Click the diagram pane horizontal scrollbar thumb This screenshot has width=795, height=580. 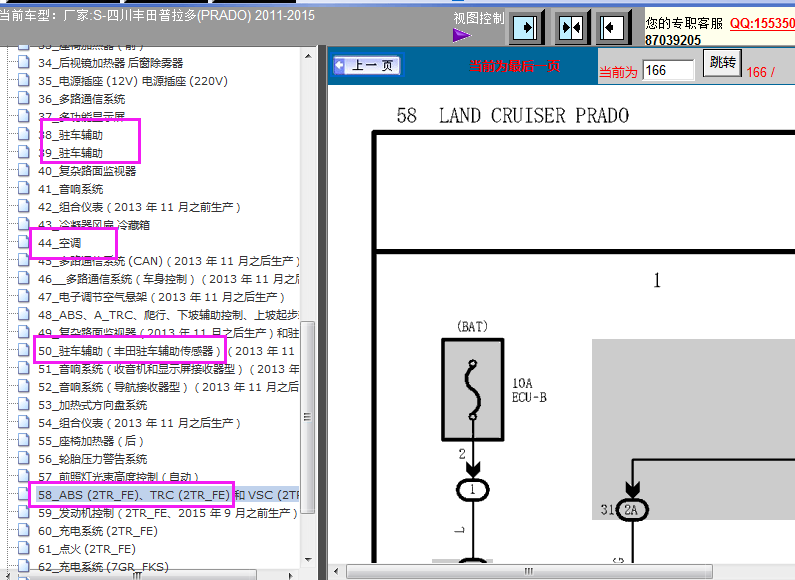529,571
